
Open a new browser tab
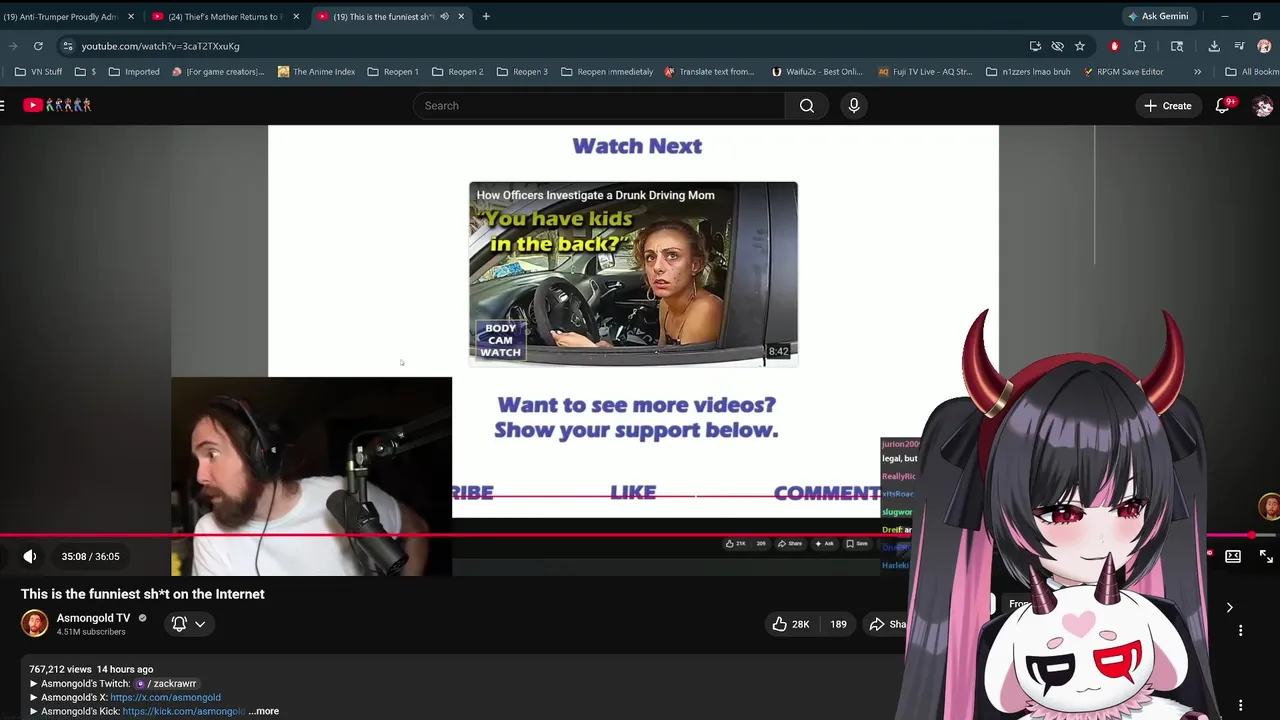pos(486,16)
